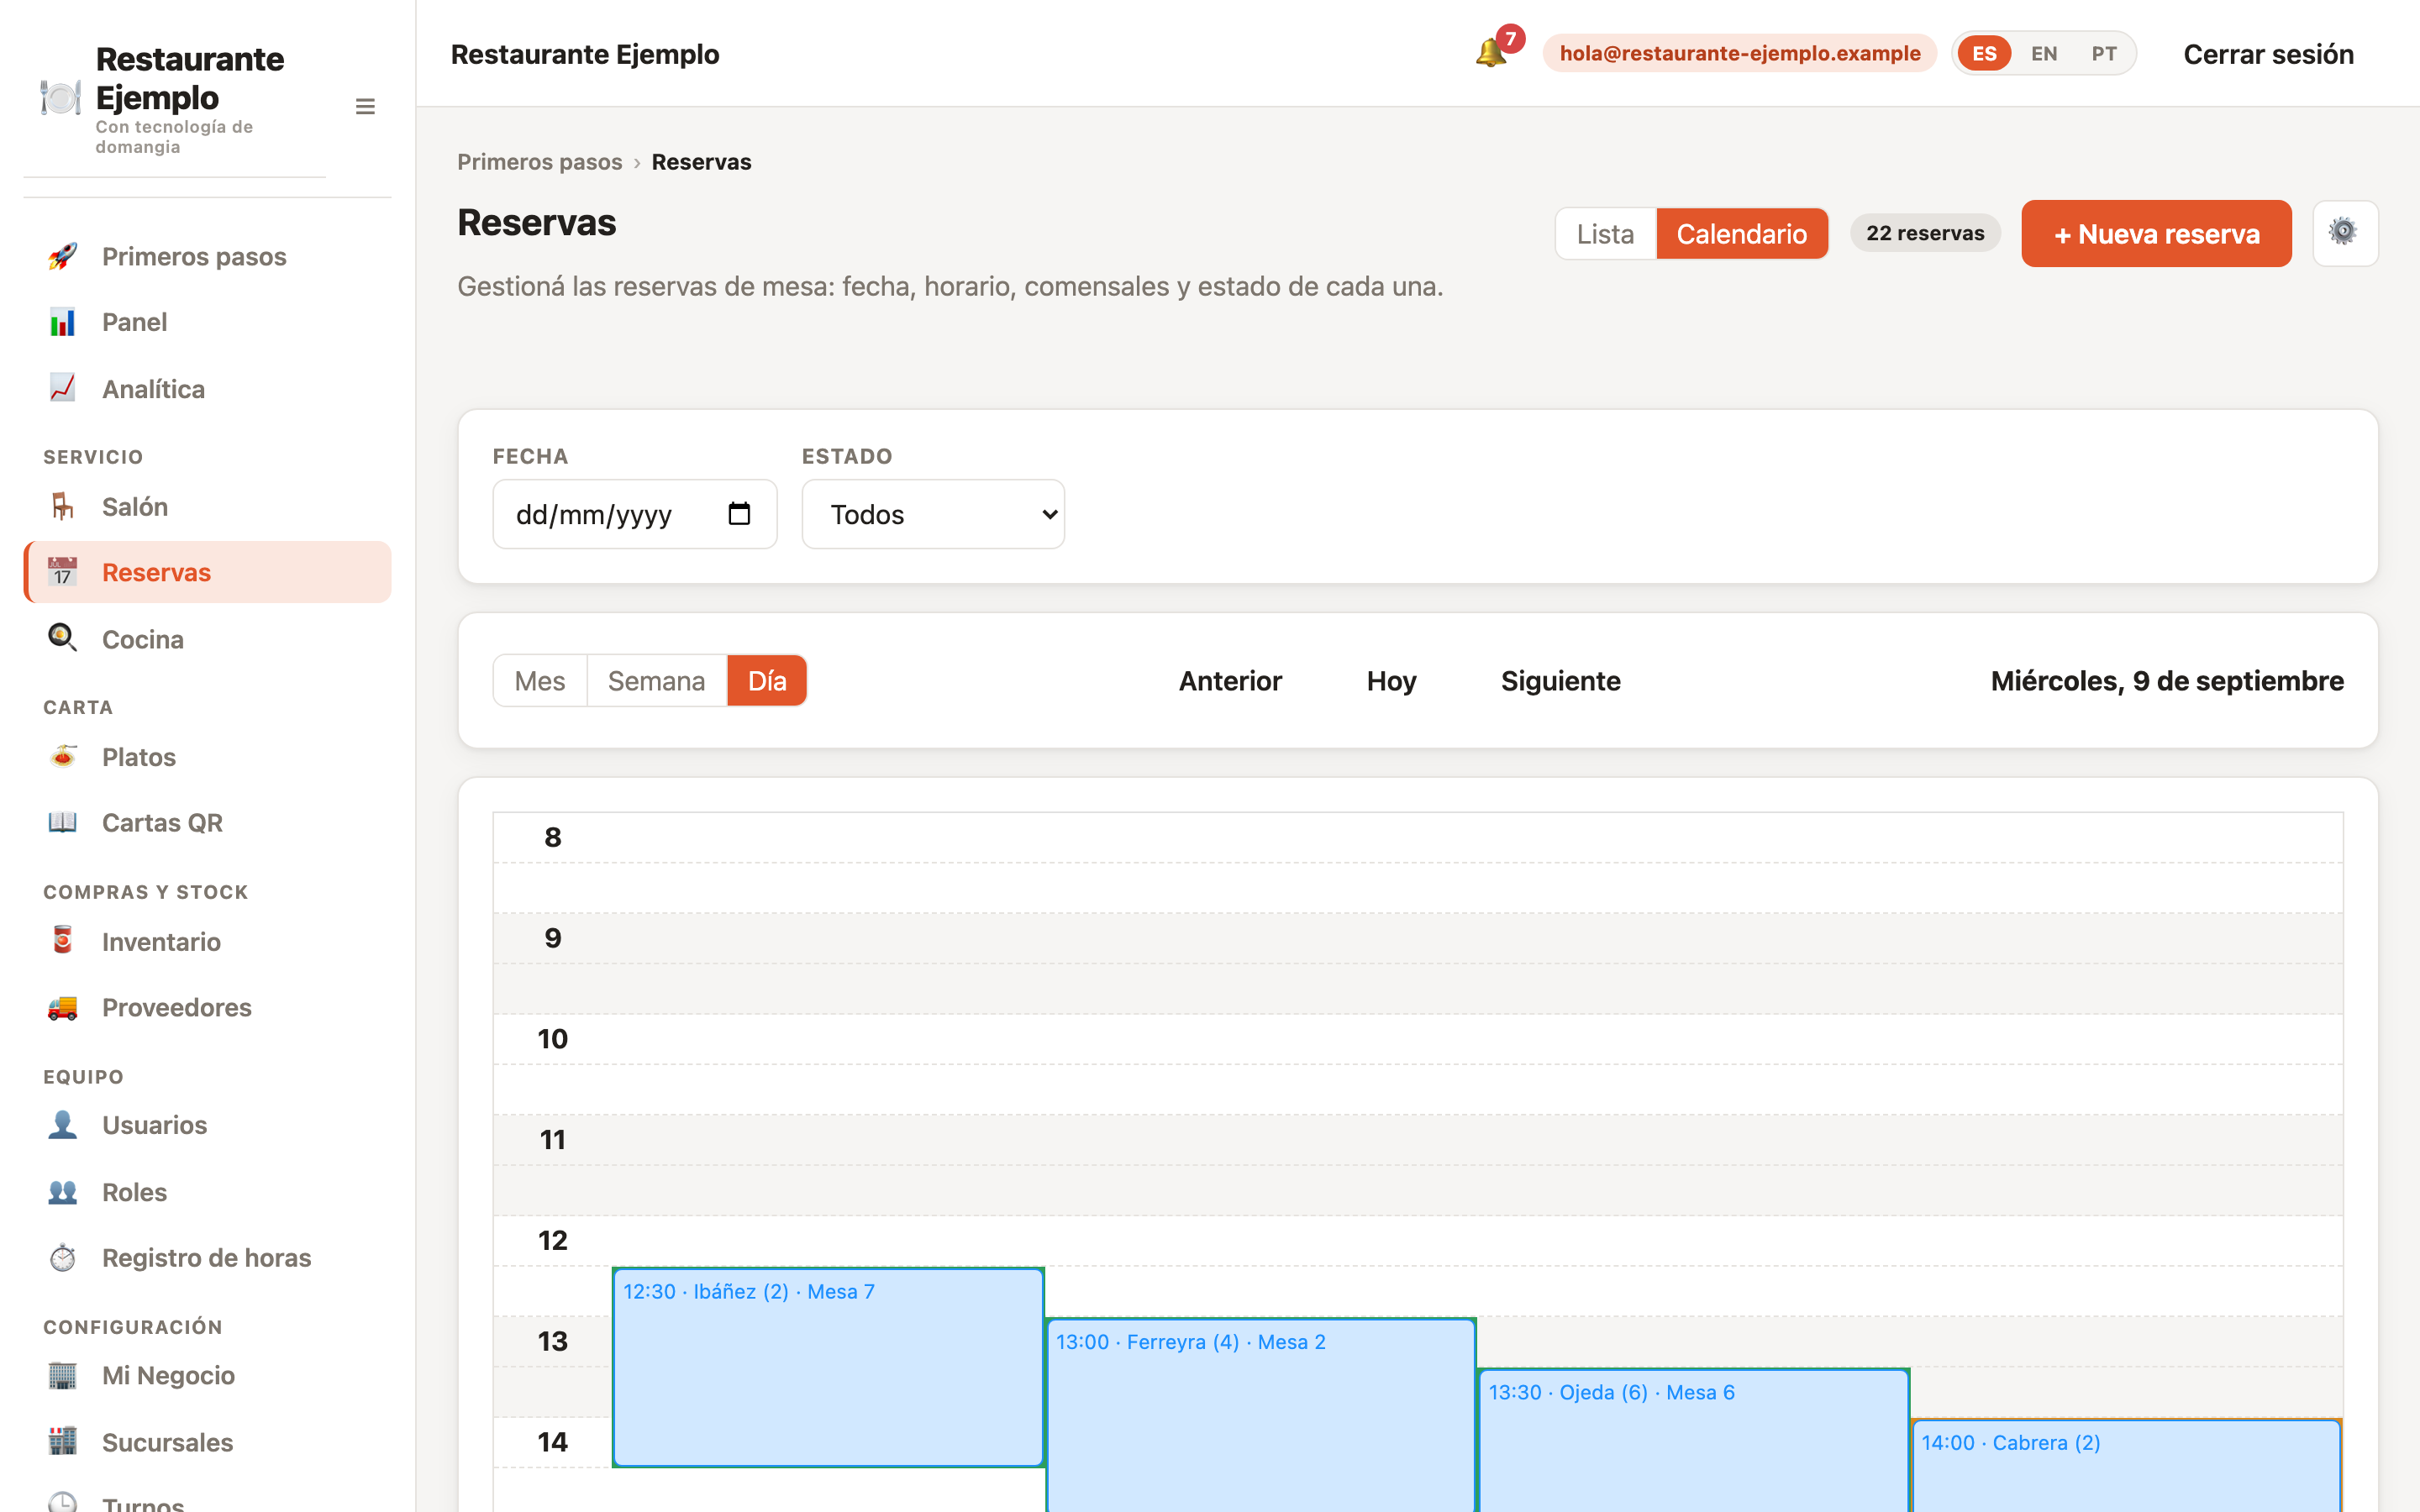Click the Primeros pasos rocket icon
This screenshot has width=2420, height=1512.
tap(62, 256)
